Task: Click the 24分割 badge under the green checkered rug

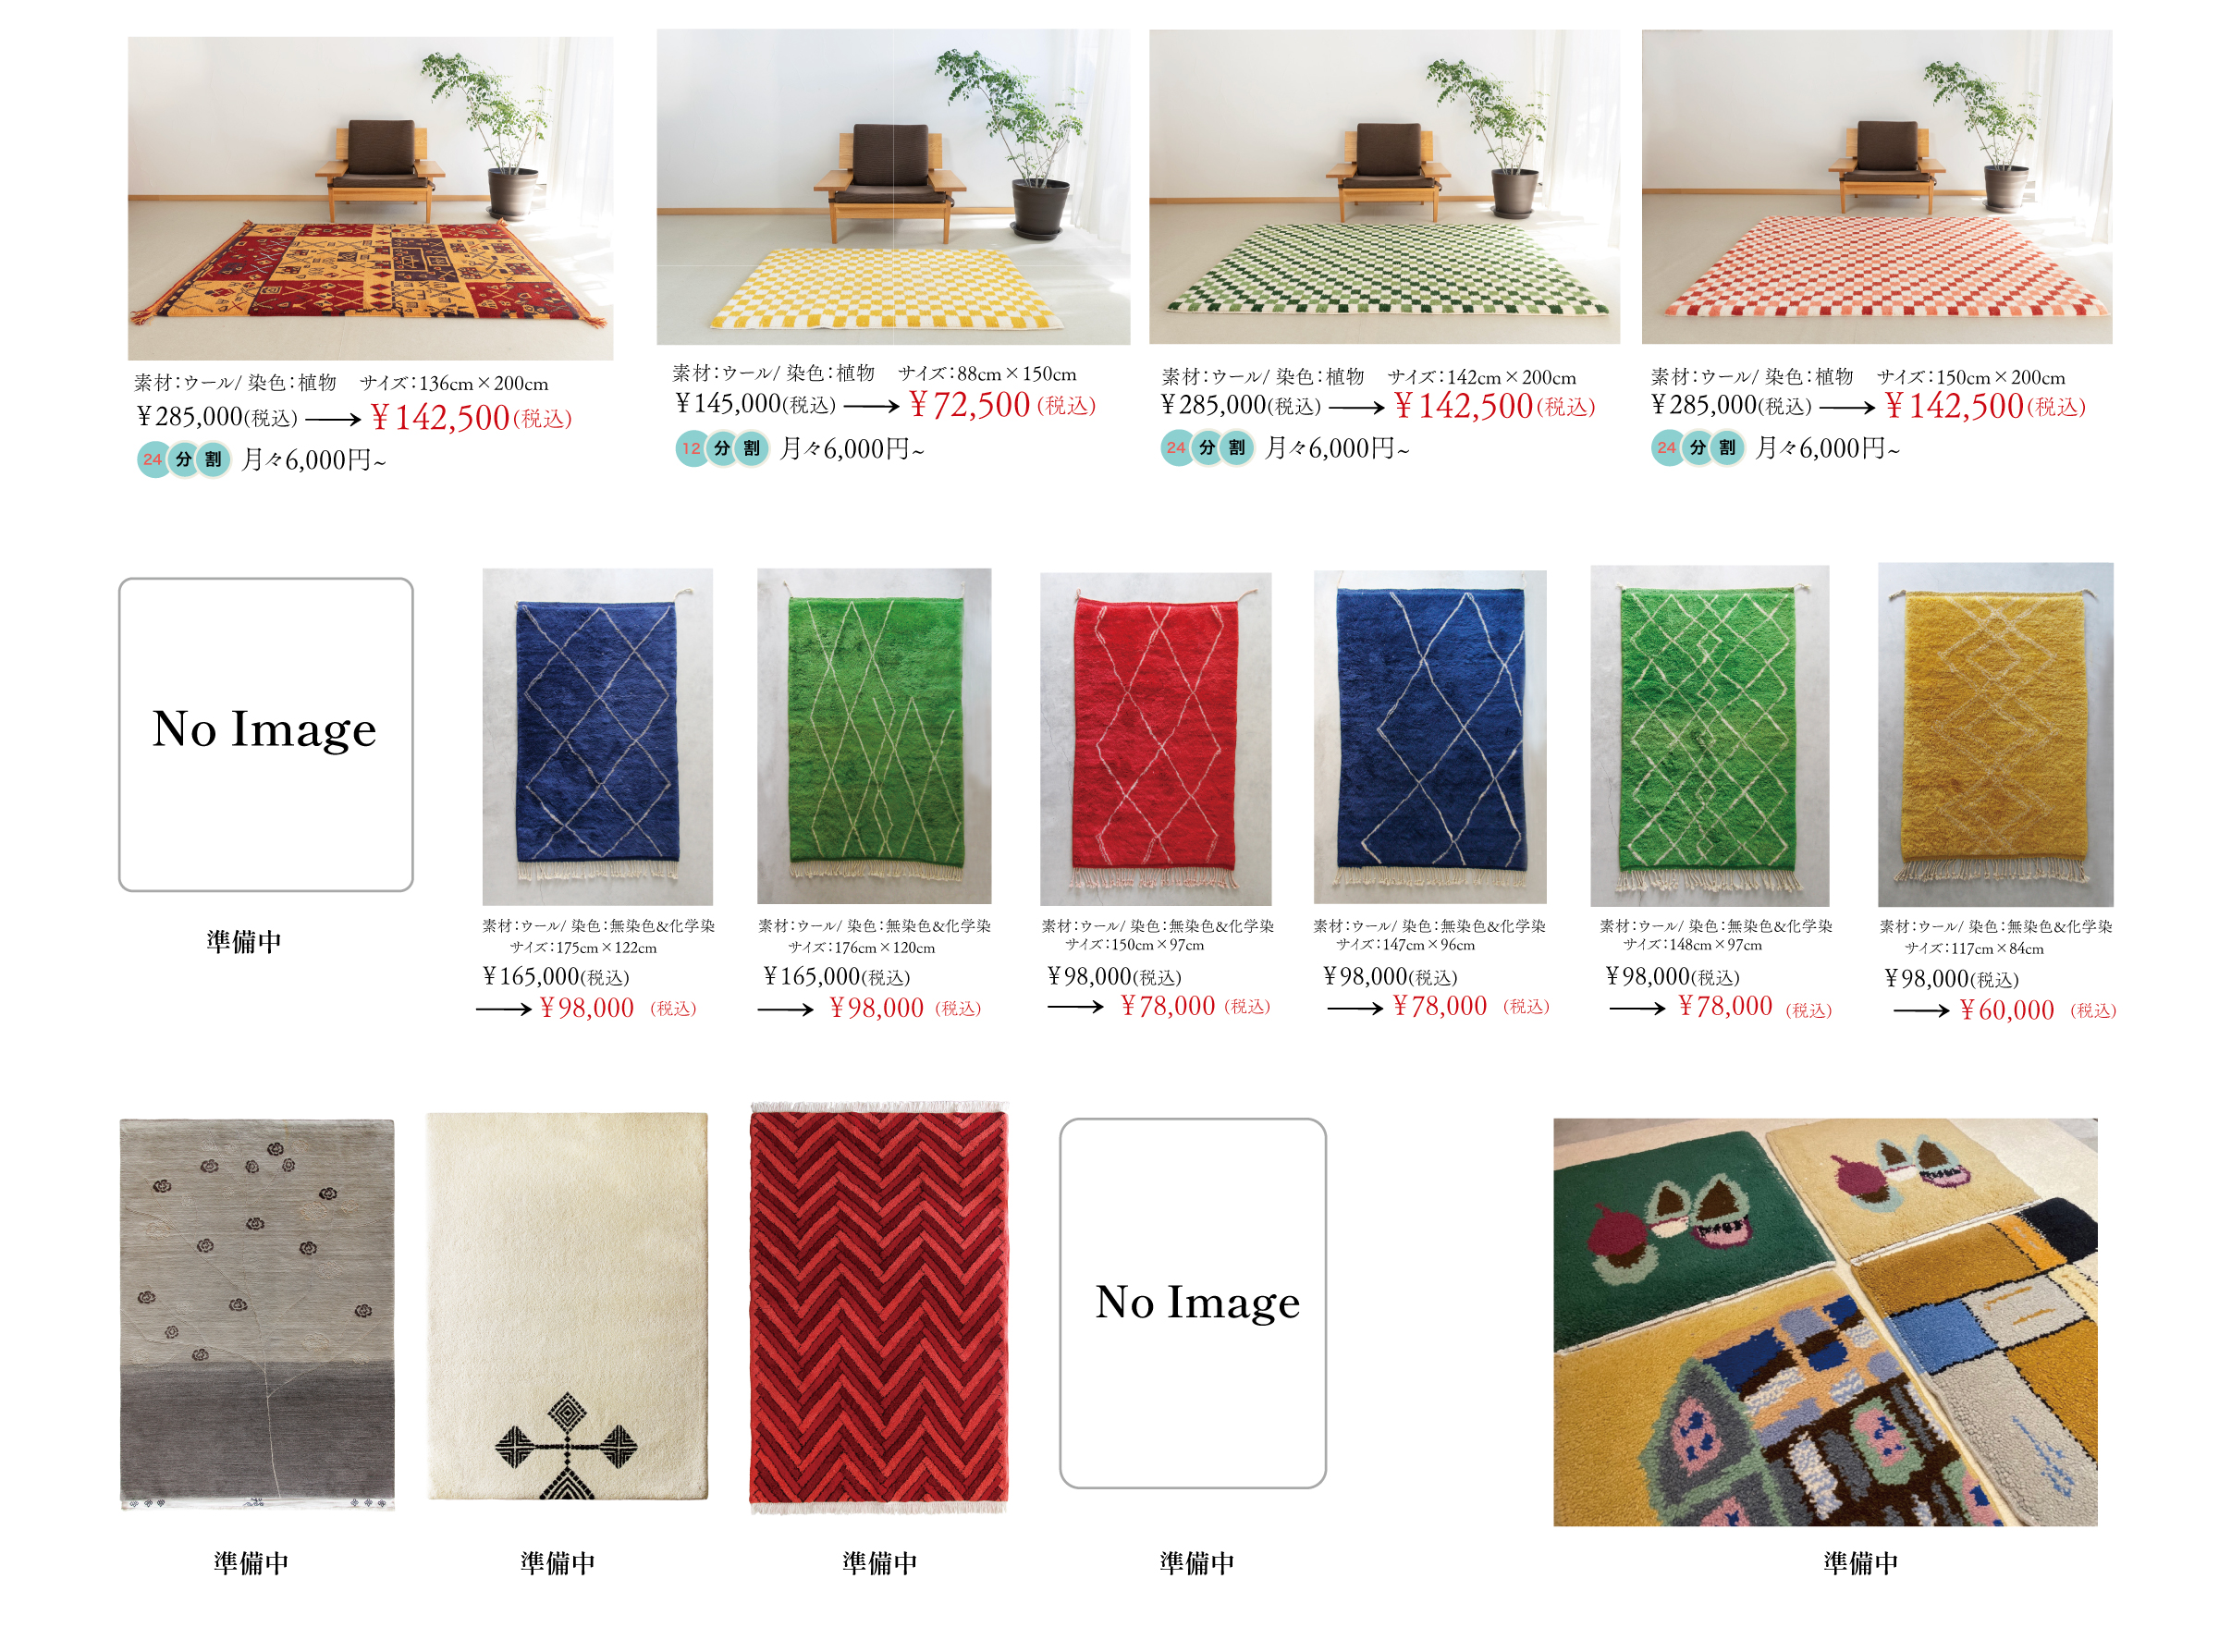Action: tap(1206, 448)
